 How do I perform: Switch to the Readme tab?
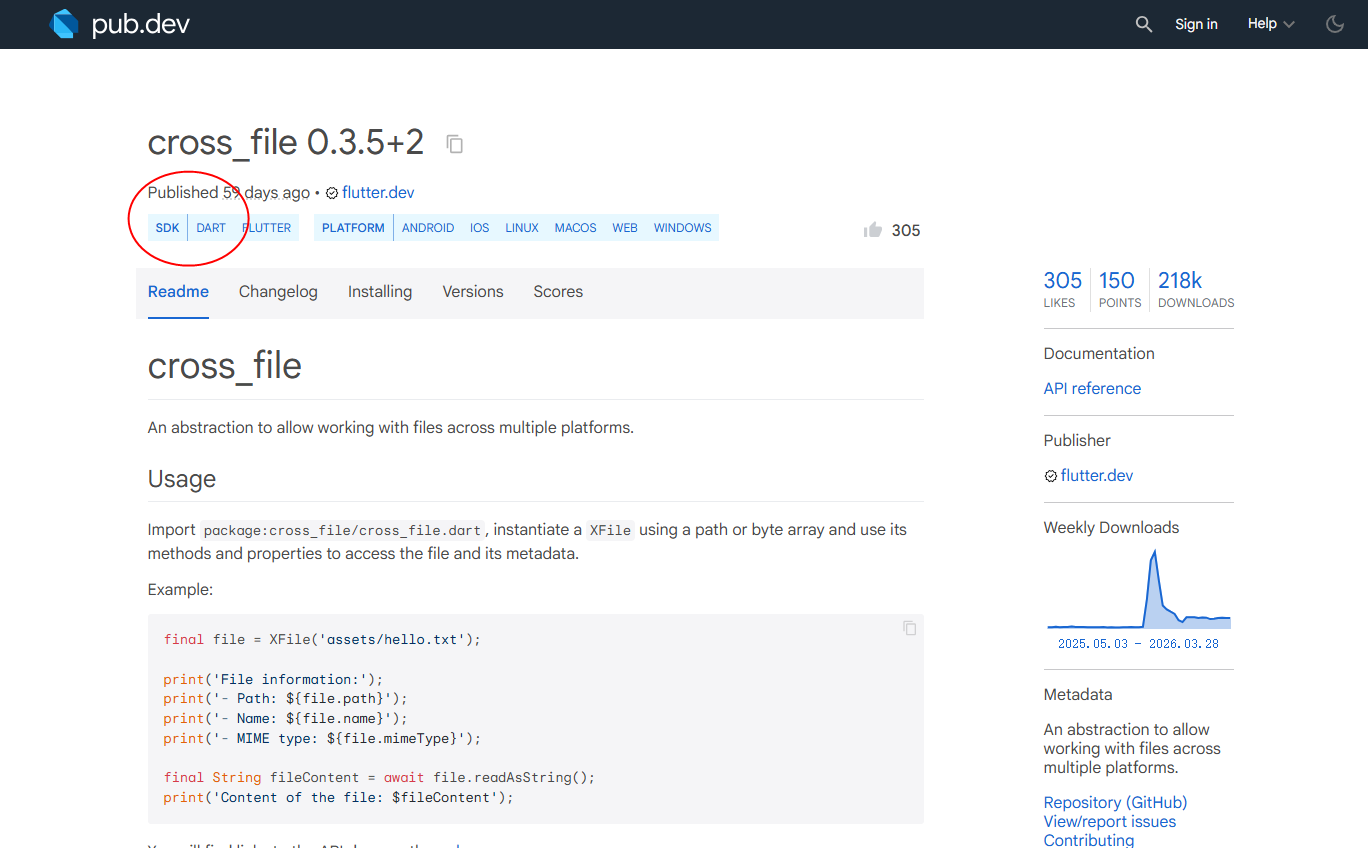tap(178, 292)
